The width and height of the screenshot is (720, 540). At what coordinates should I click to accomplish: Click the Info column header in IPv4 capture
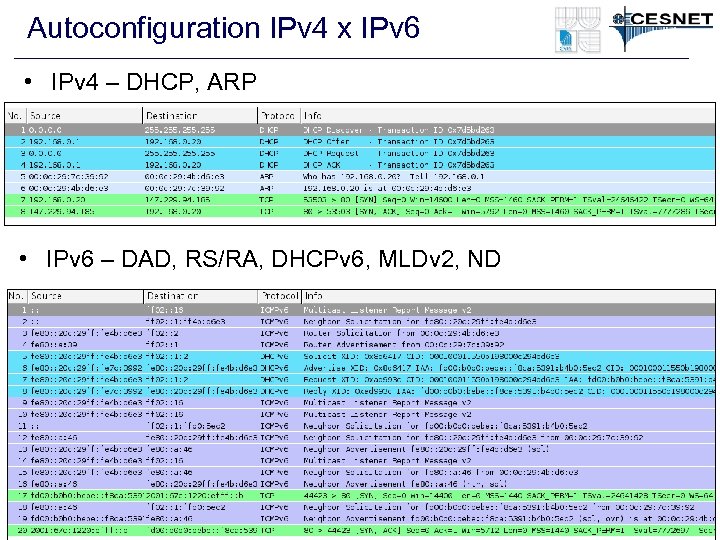click(x=507, y=116)
